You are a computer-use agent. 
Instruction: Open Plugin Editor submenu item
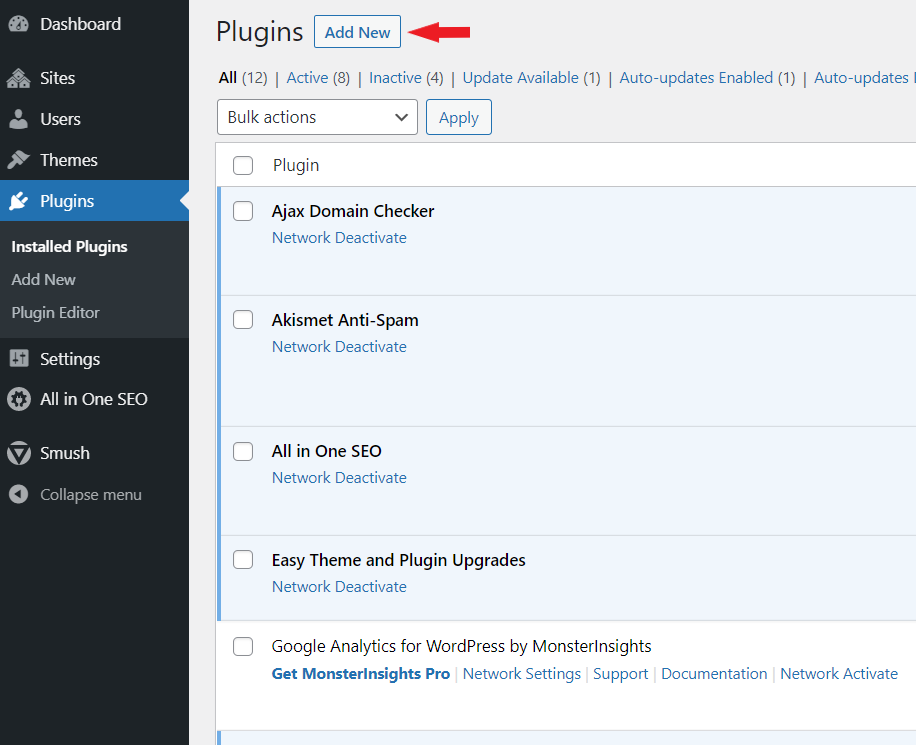[55, 313]
